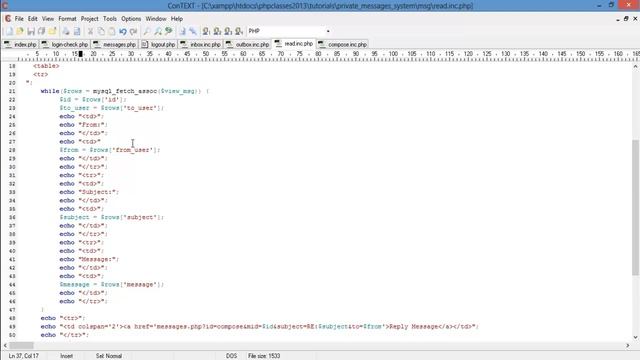The height and width of the screenshot is (360, 640).
Task: Switch to logout.php tab
Action: (158, 44)
